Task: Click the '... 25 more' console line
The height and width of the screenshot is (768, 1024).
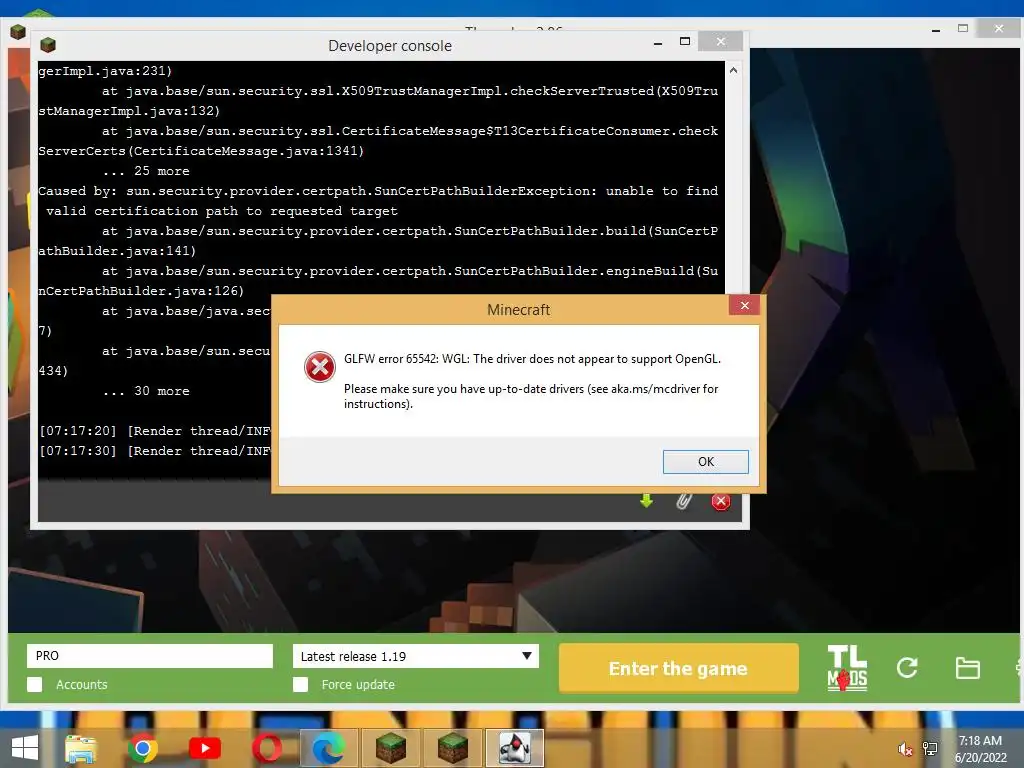Action: point(146,171)
